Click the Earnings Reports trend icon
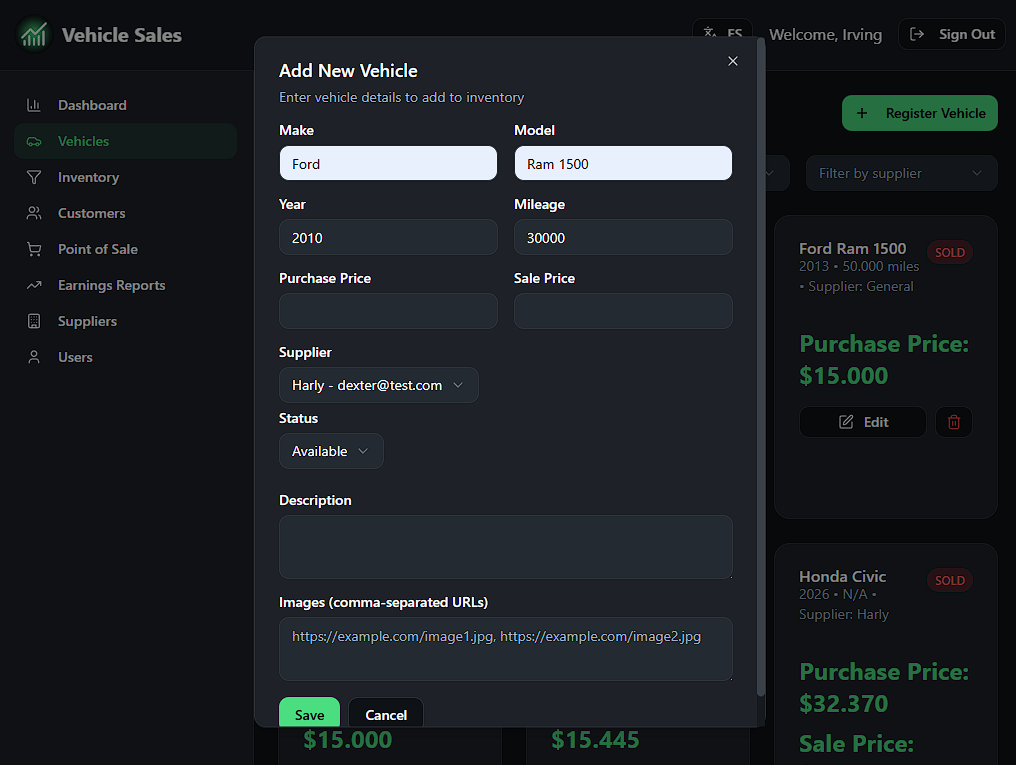 pyautogui.click(x=34, y=285)
